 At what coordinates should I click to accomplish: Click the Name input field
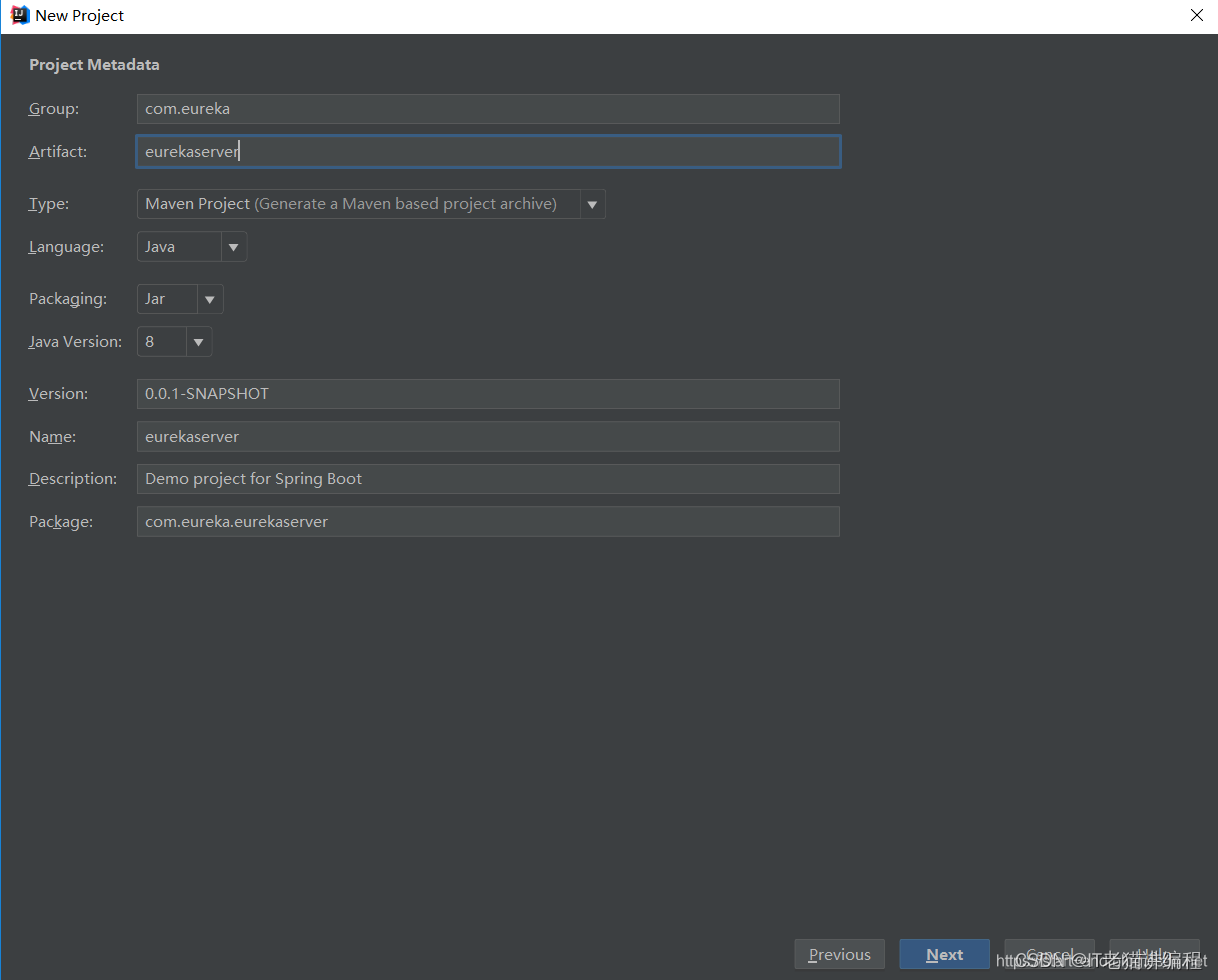point(488,437)
